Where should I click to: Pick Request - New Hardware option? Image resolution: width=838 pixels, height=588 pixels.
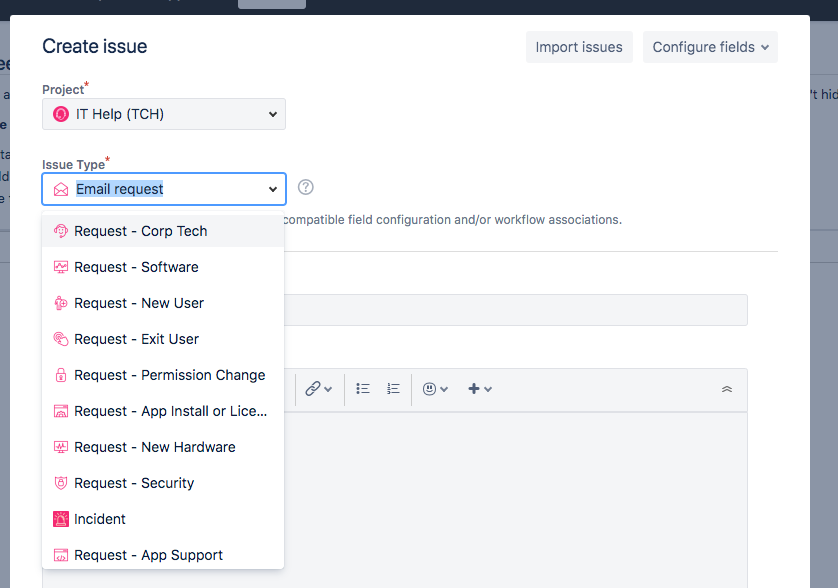[x=163, y=447]
